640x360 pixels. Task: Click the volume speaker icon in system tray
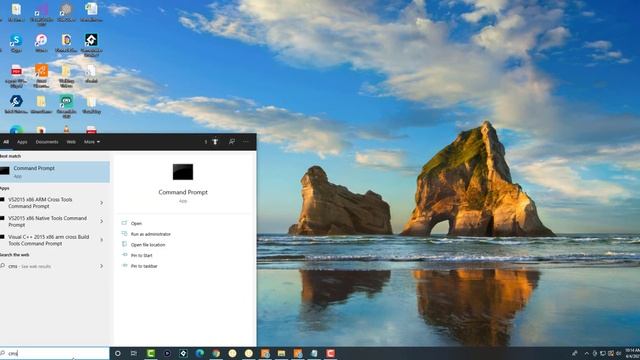(618, 353)
